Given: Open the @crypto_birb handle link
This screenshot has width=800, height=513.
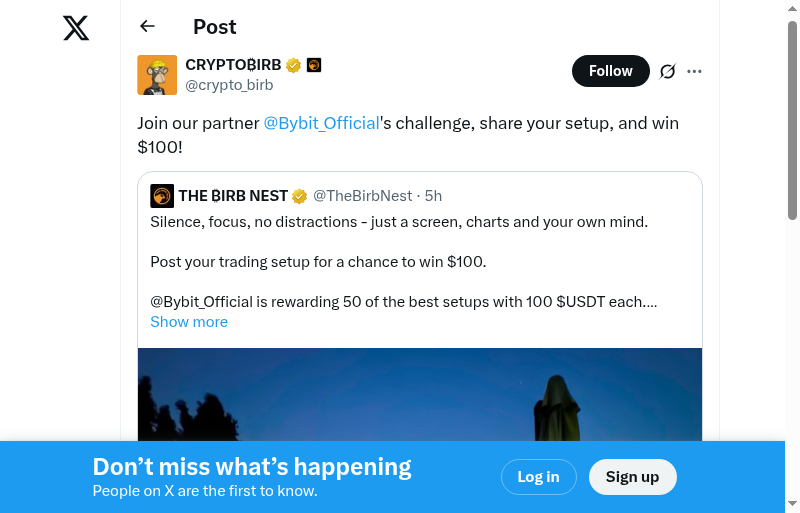Looking at the screenshot, I should click(229, 85).
